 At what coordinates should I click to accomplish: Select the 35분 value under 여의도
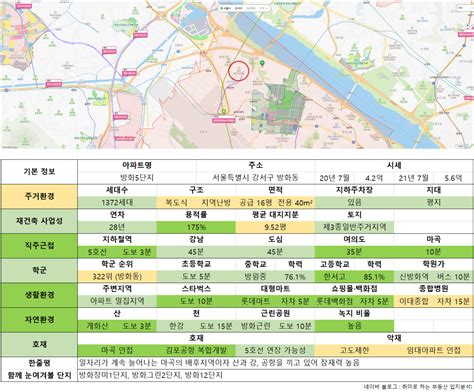[354, 252]
